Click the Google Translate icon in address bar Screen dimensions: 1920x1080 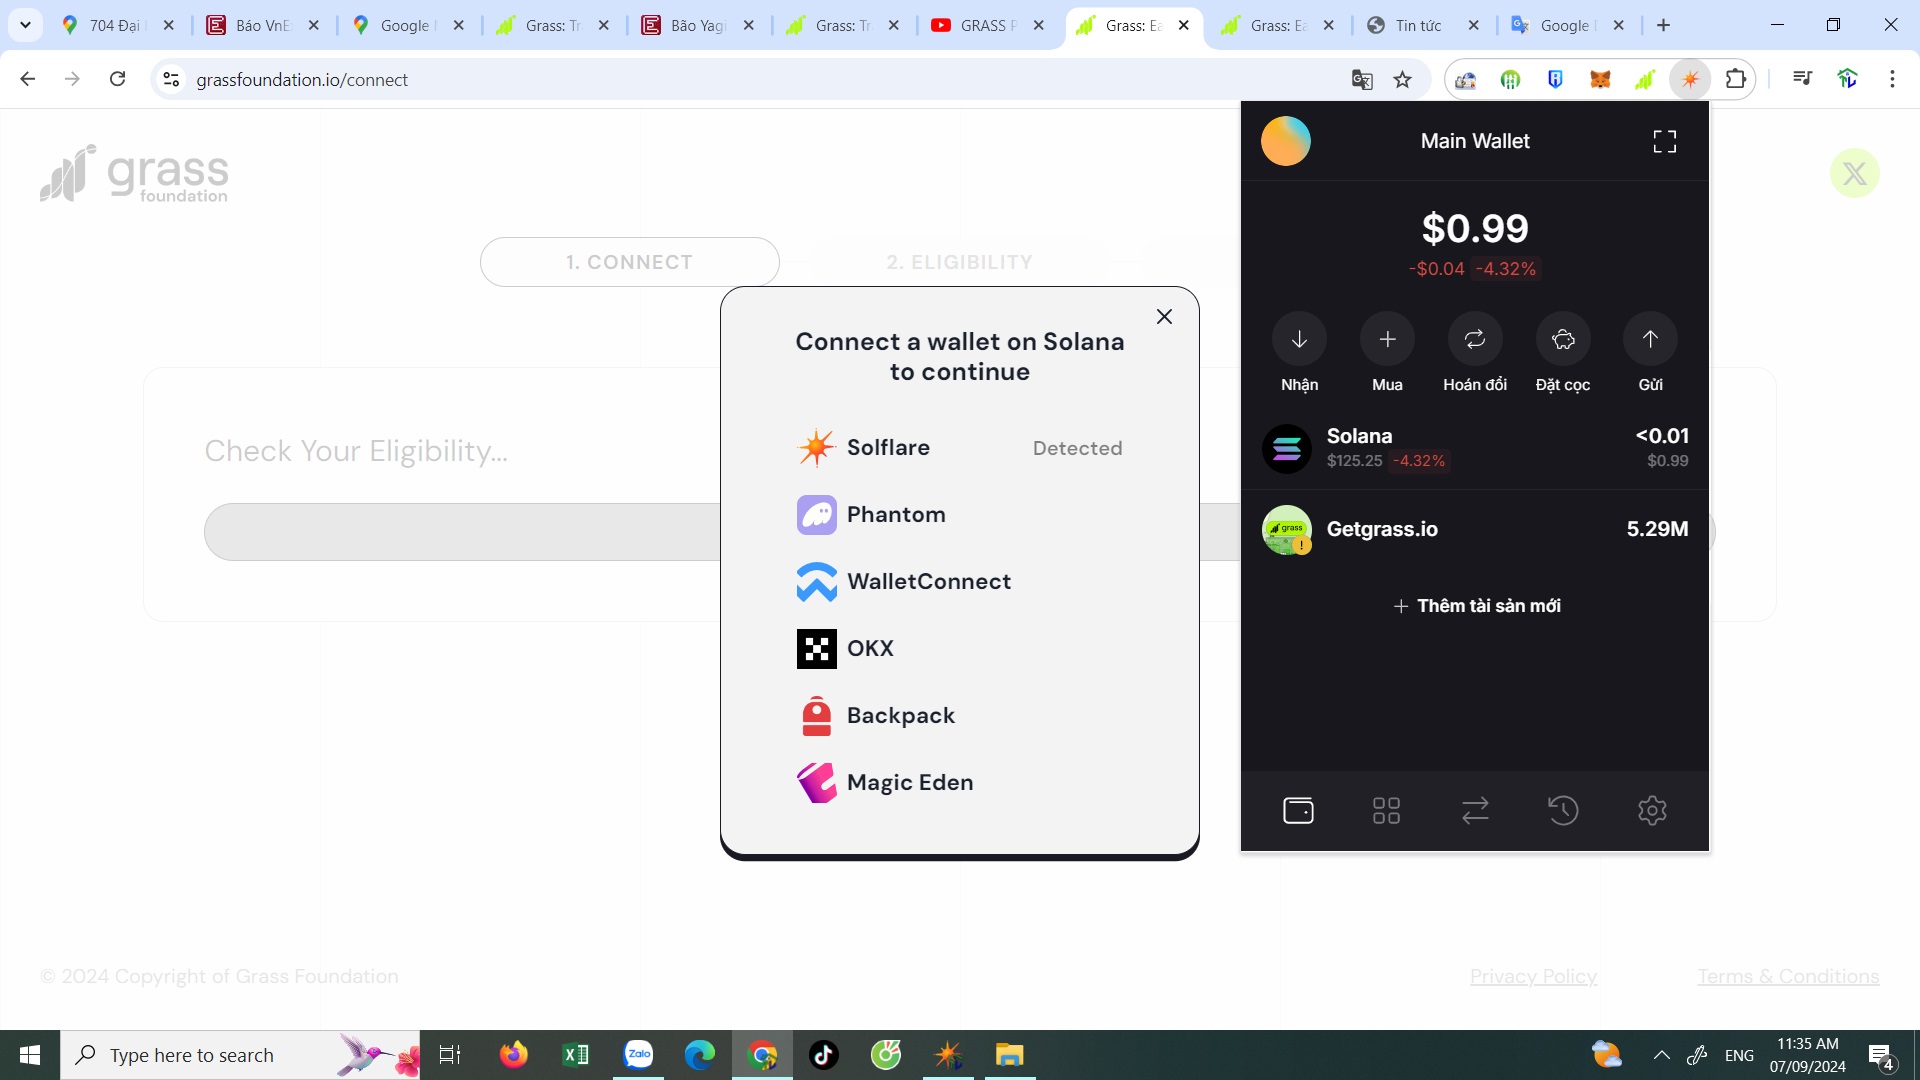tap(1362, 79)
